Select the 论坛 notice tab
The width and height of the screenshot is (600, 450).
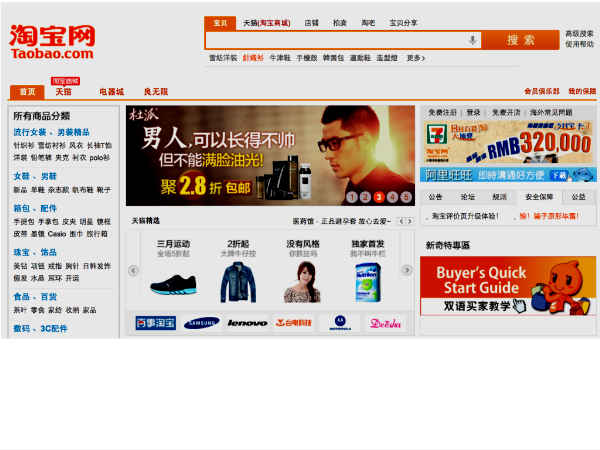(x=467, y=197)
